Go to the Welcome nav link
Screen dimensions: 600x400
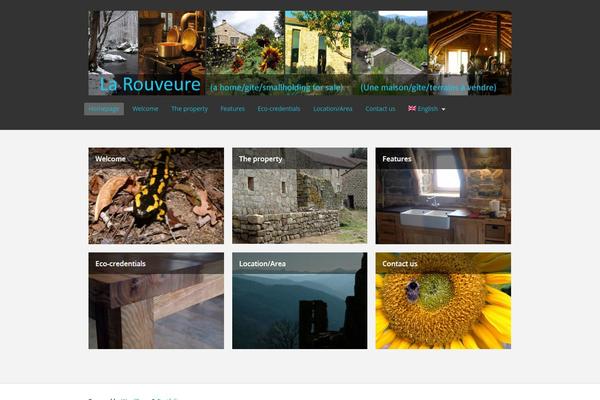pos(145,109)
